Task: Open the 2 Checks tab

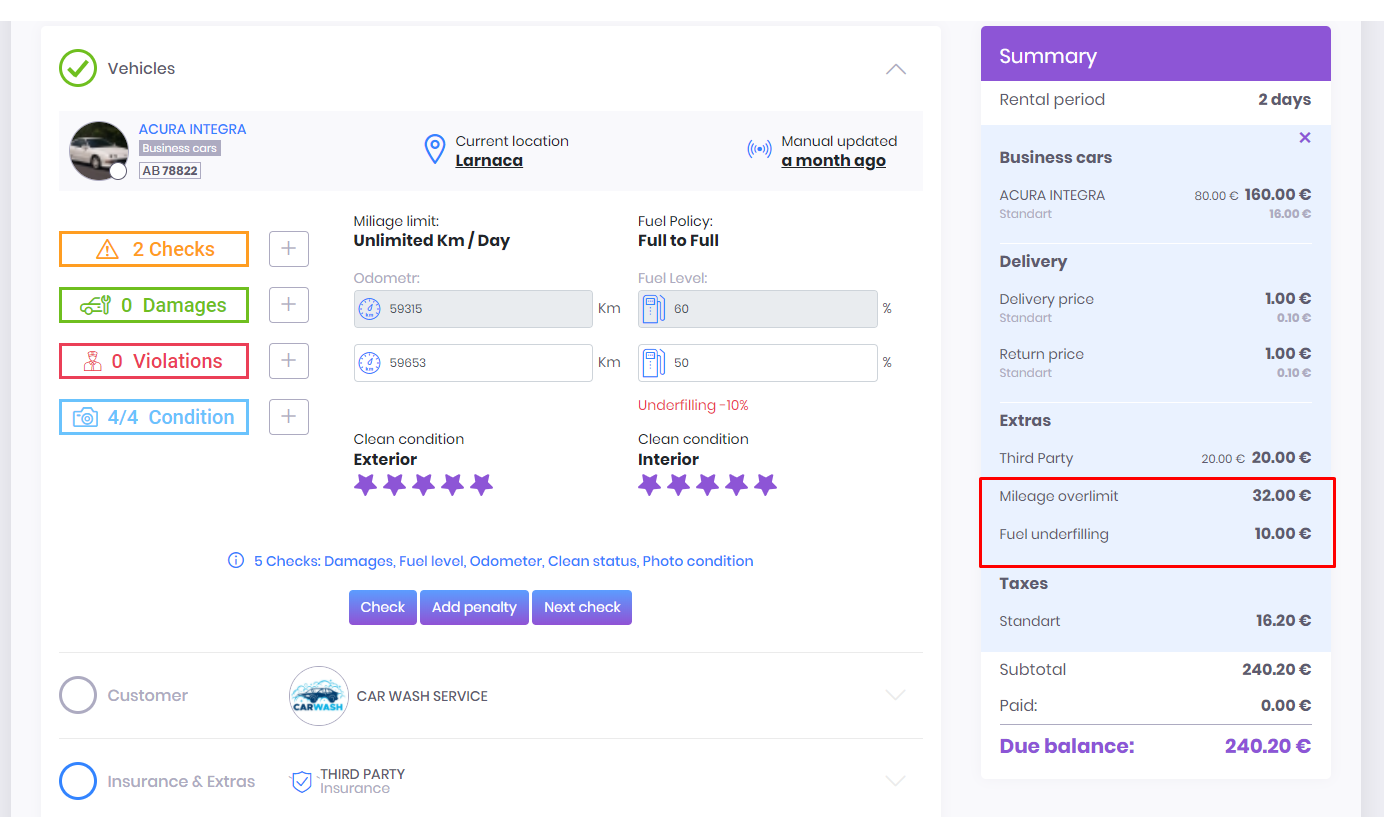Action: click(x=154, y=249)
